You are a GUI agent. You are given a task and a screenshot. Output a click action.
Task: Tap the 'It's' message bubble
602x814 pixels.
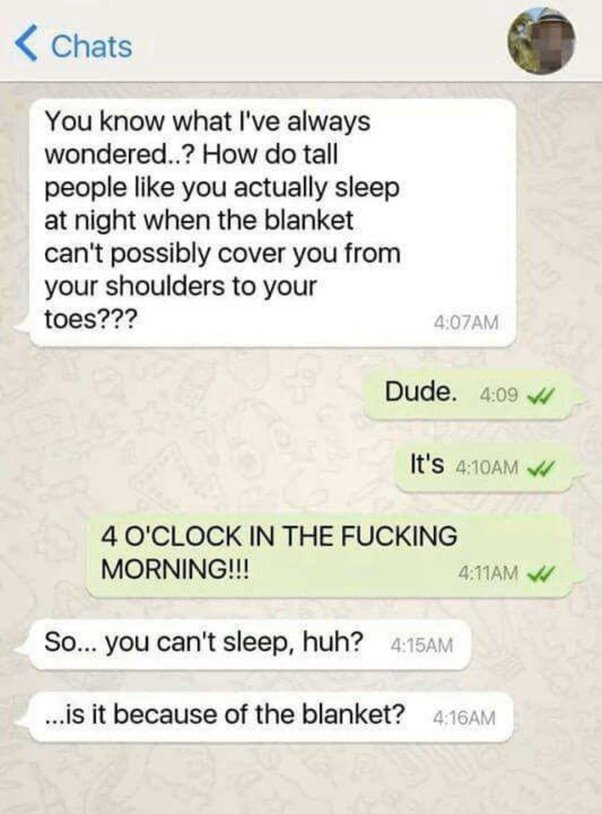[x=487, y=466]
